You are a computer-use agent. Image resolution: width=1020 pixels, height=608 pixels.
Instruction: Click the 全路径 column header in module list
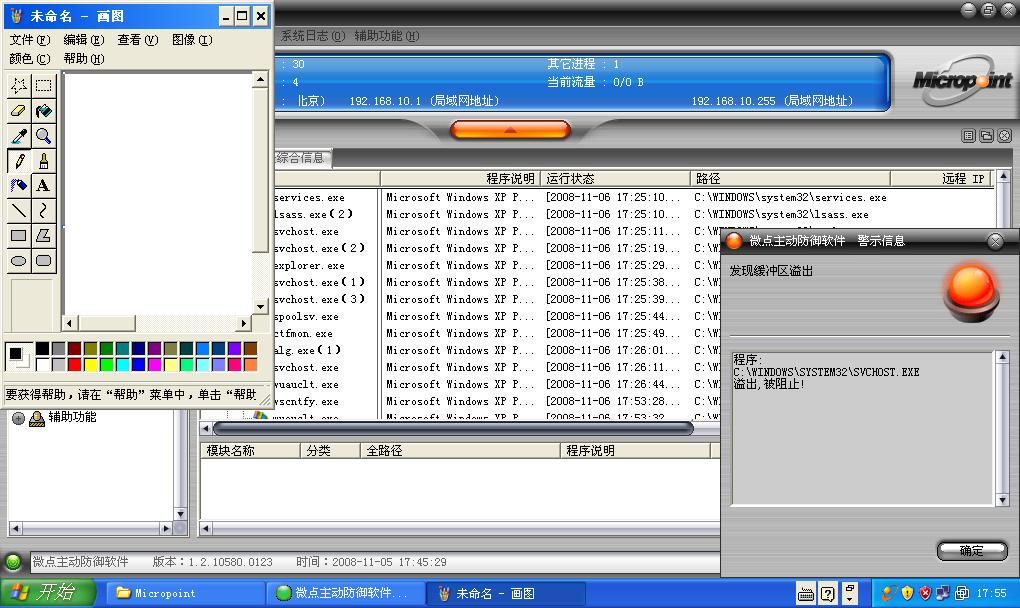[x=461, y=451]
